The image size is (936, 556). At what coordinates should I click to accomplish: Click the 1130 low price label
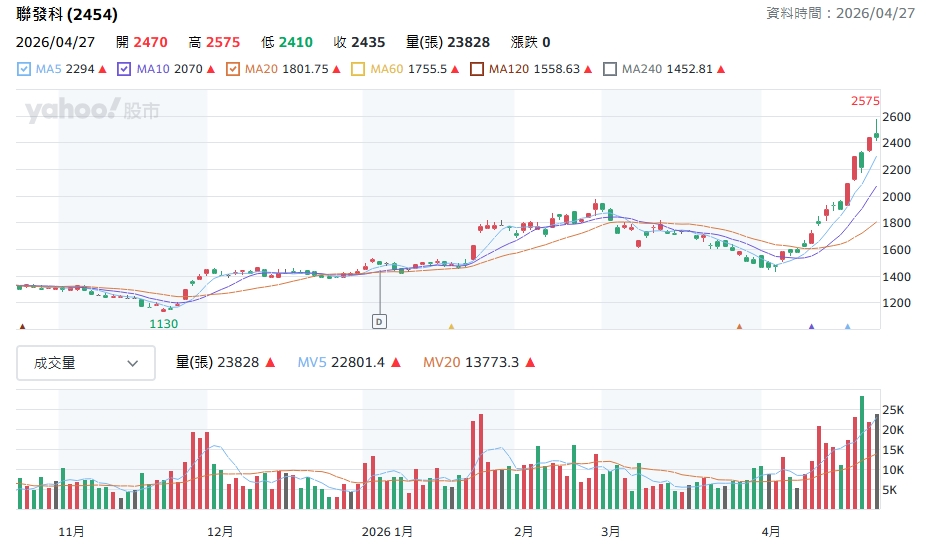tap(163, 324)
